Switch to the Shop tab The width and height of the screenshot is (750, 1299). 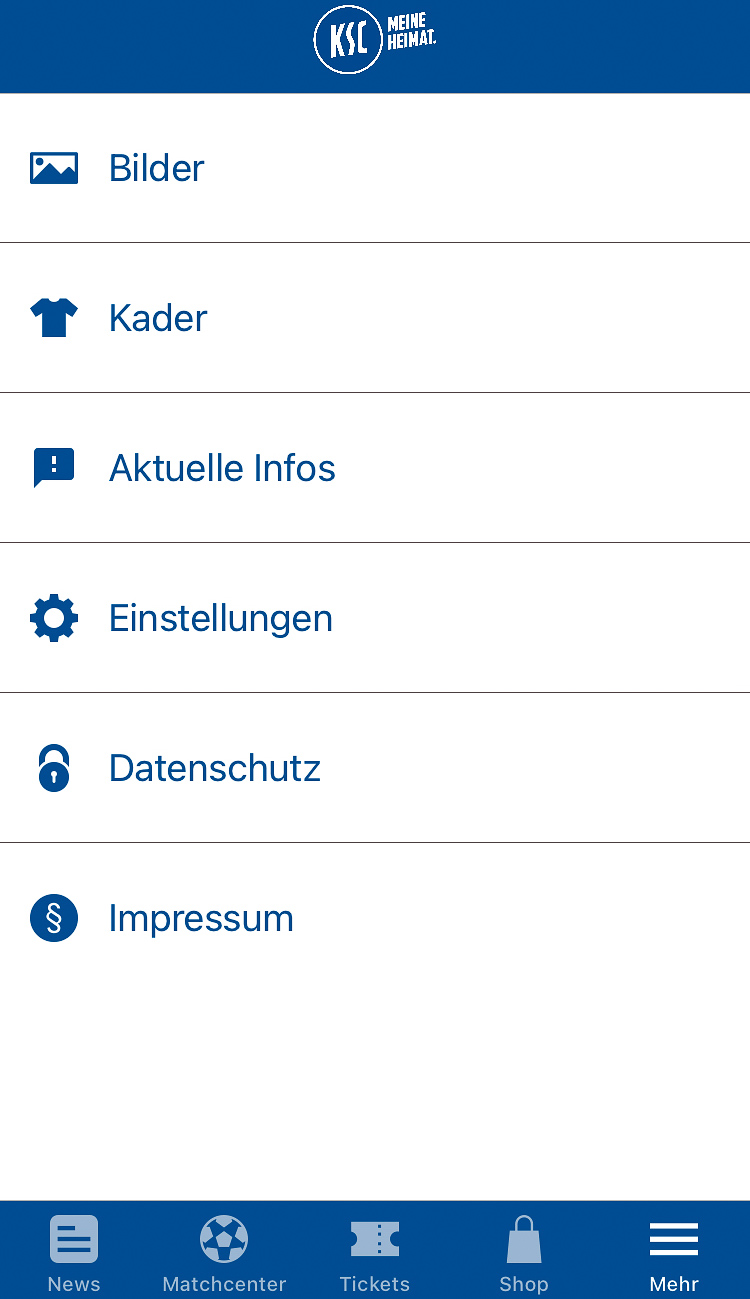point(524,1251)
